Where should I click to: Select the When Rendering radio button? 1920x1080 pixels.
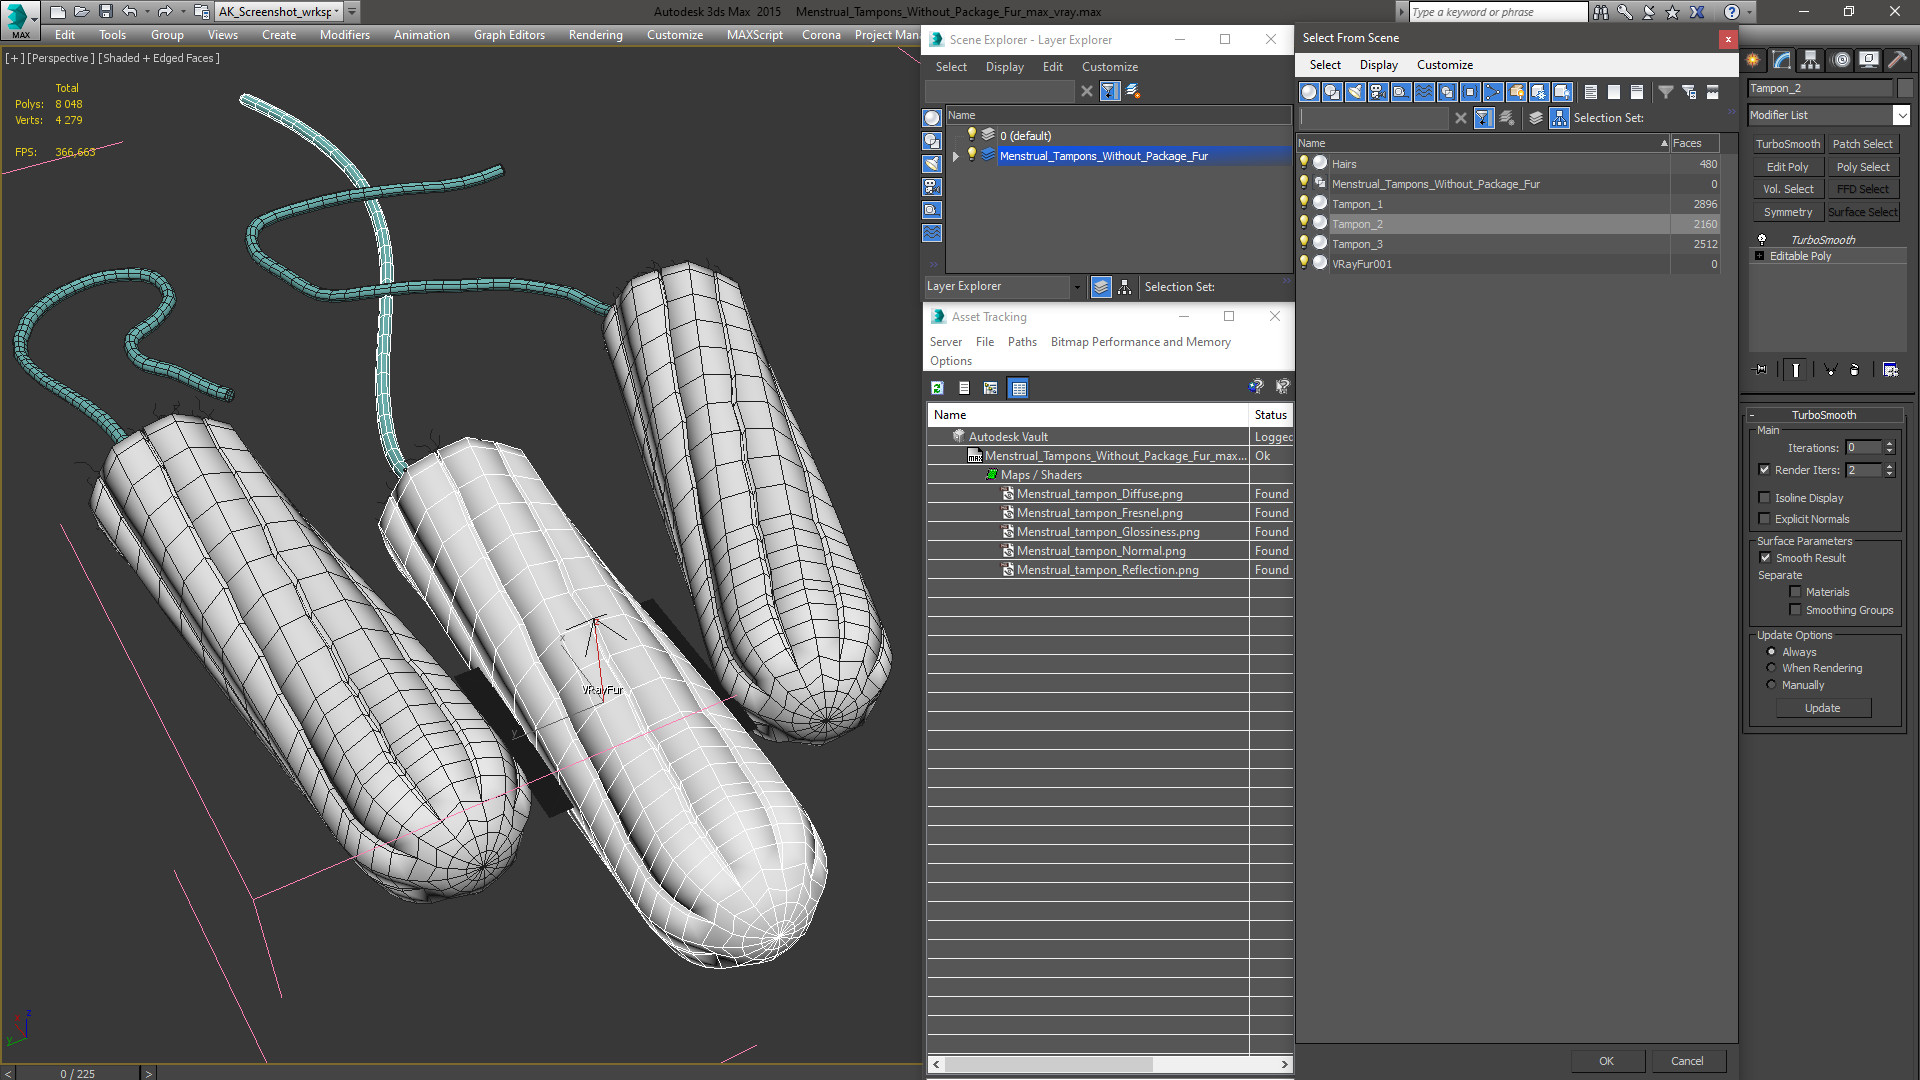point(1771,668)
